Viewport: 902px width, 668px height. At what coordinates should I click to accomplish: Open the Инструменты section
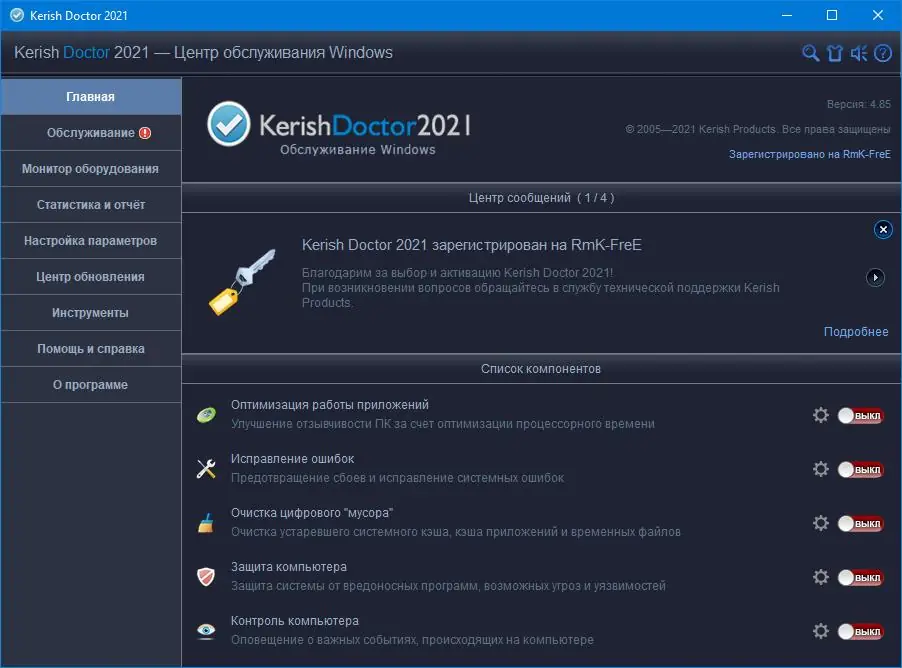click(x=91, y=313)
